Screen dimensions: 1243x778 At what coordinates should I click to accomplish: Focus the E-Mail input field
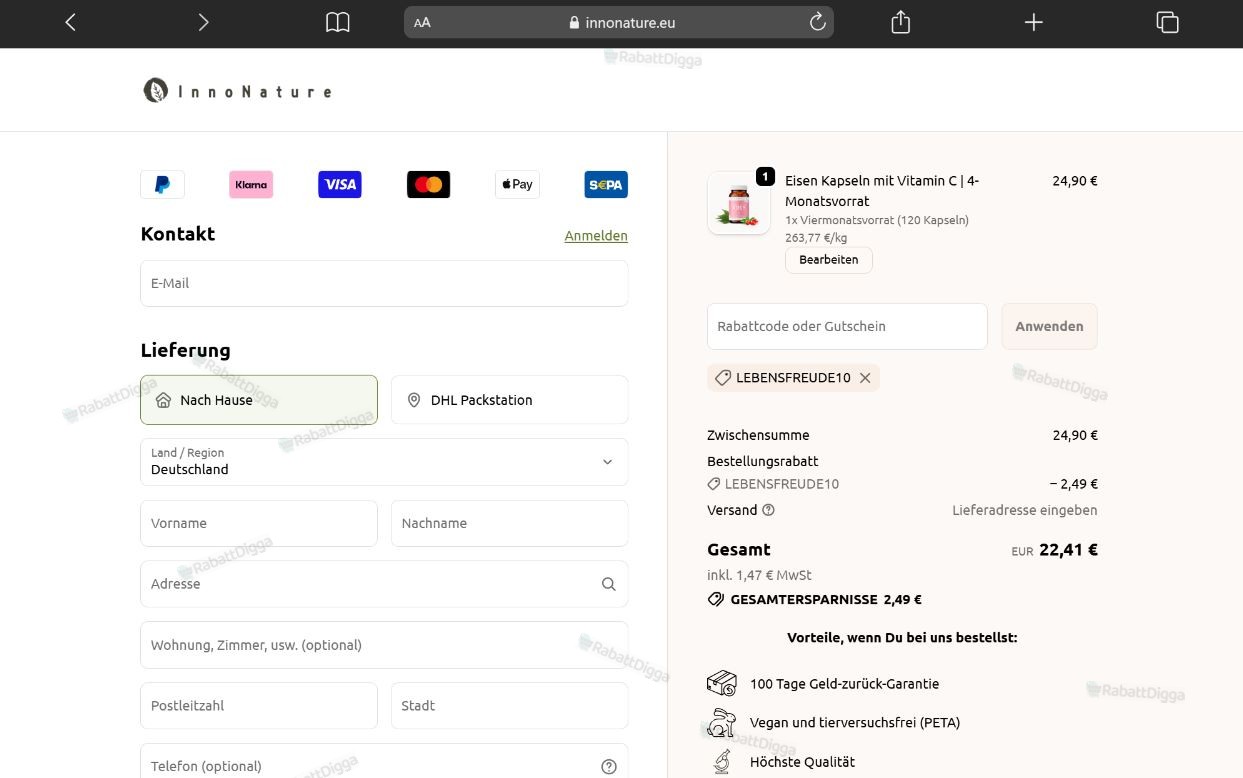click(x=384, y=283)
